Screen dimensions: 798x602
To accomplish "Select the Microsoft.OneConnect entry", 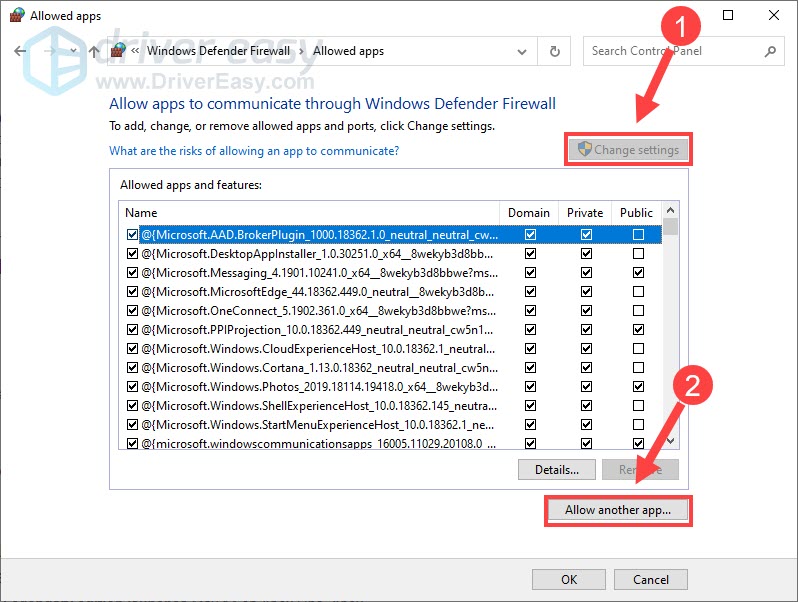I will 319,310.
